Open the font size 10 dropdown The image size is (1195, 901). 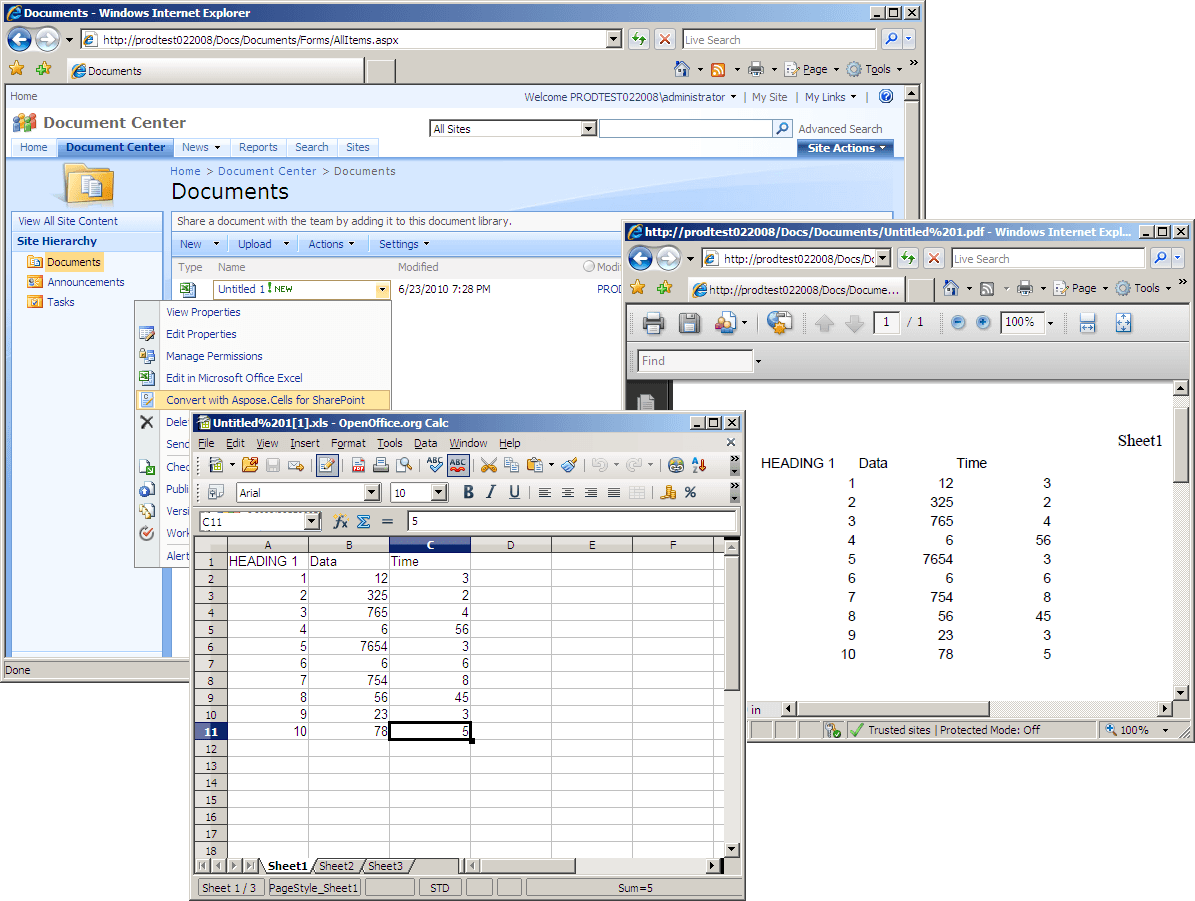coord(439,492)
